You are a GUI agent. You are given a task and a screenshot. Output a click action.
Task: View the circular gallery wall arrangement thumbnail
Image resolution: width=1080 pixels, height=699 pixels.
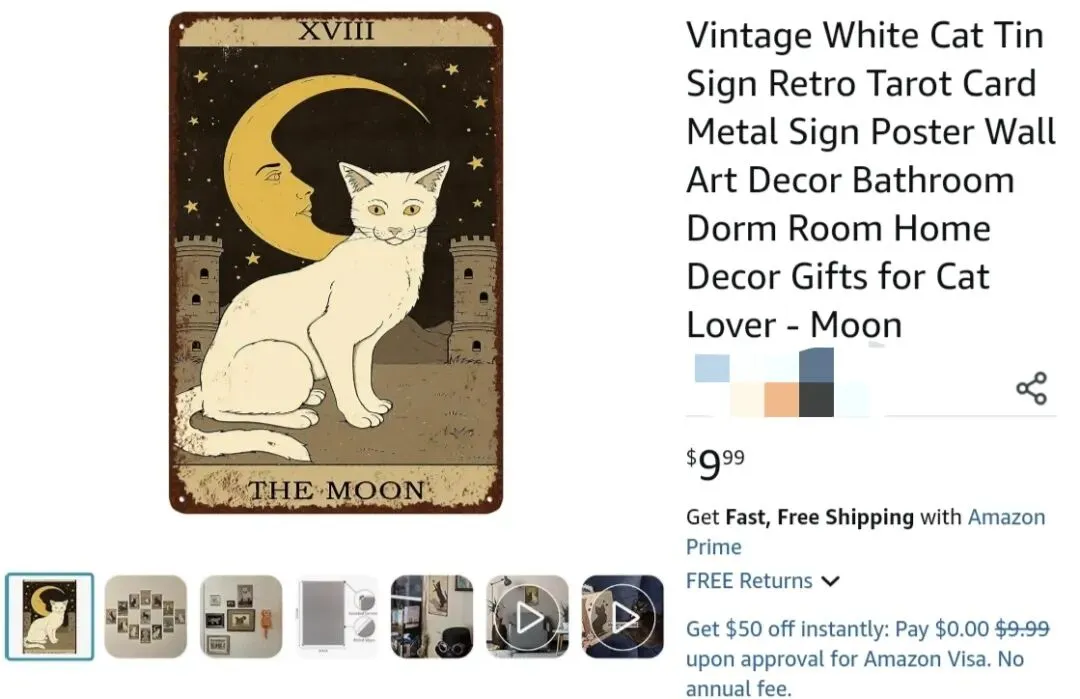coord(146,617)
